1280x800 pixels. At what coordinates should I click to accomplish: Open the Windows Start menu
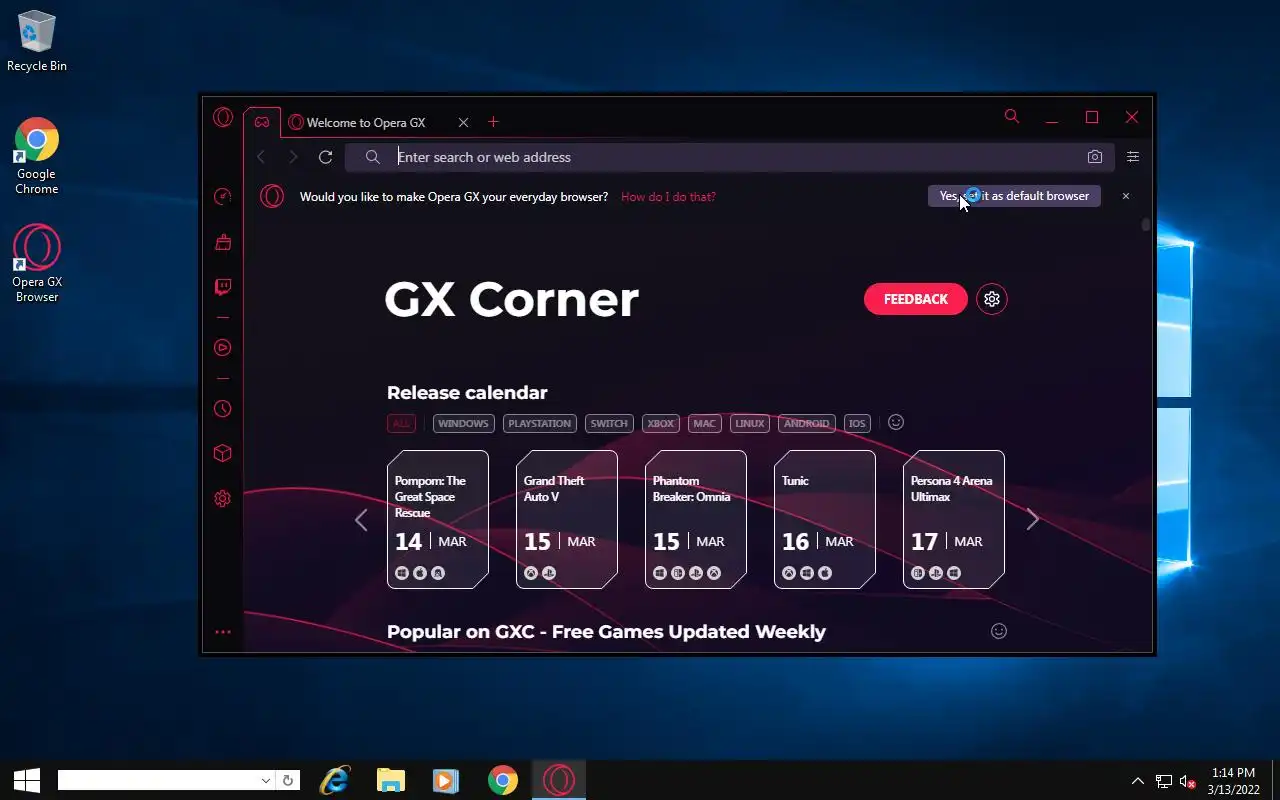(x=27, y=780)
